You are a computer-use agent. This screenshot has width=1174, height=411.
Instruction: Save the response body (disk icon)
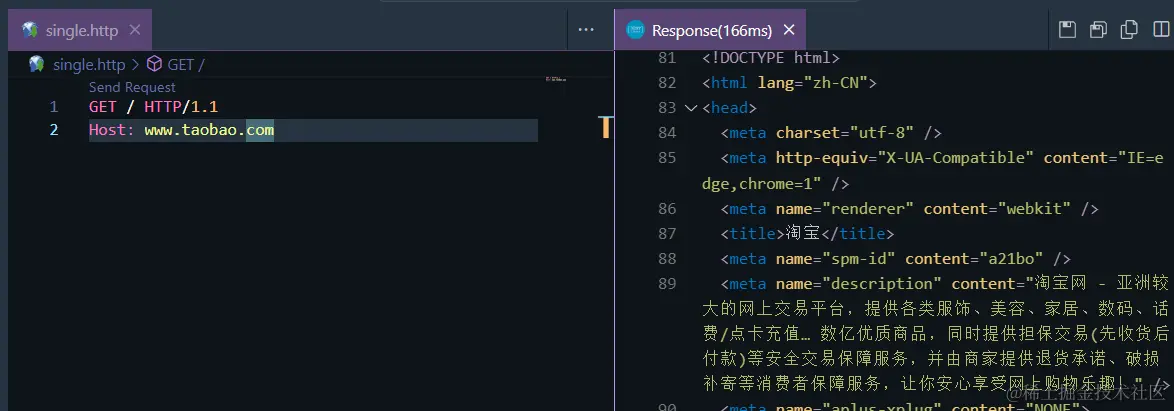click(x=1068, y=30)
